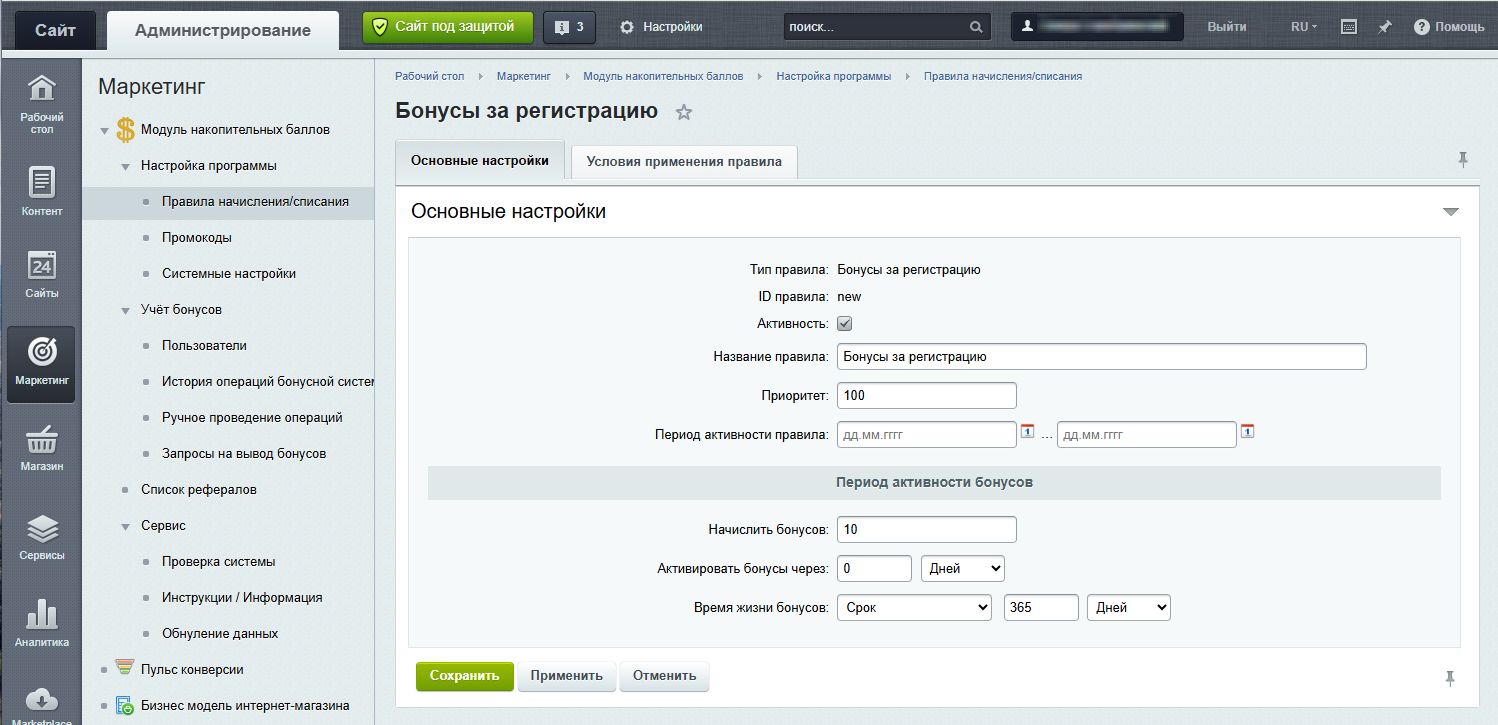This screenshot has height=725, width=1498.
Task: Open the RU language dropdown
Action: pyautogui.click(x=1304, y=27)
